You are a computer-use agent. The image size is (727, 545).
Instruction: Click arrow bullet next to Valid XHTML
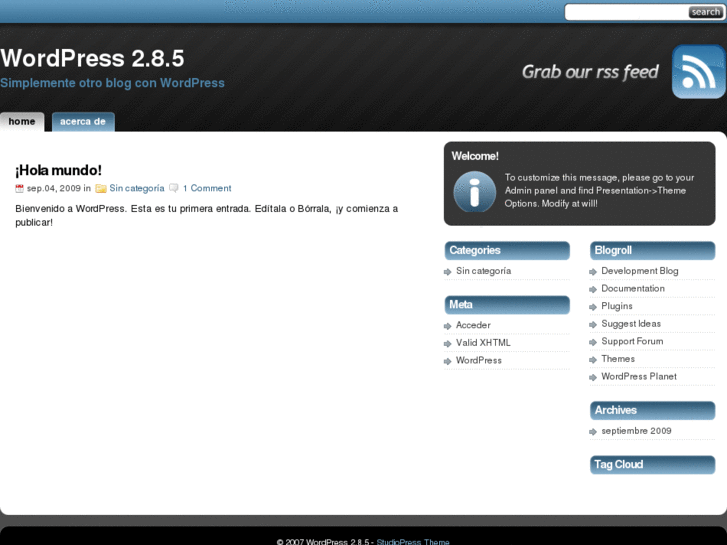click(x=447, y=344)
